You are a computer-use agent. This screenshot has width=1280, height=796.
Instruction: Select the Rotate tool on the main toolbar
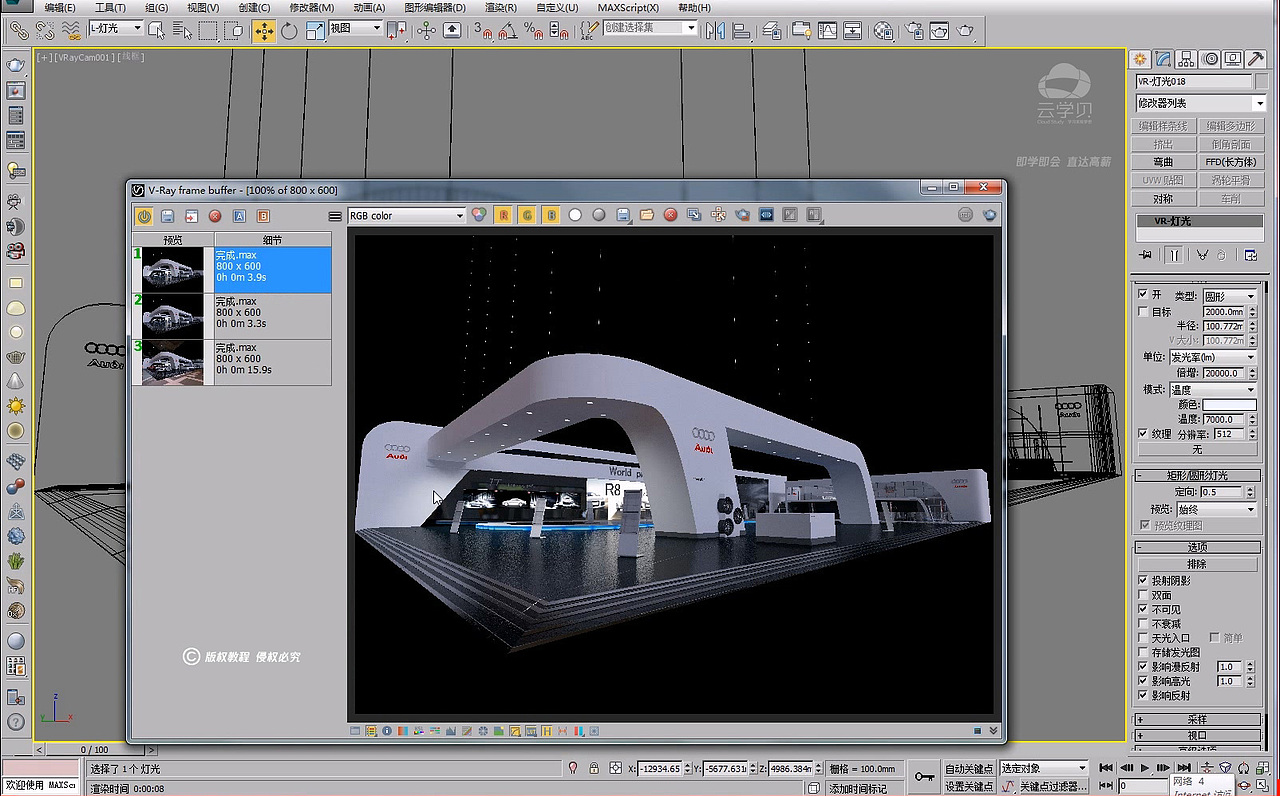click(289, 30)
